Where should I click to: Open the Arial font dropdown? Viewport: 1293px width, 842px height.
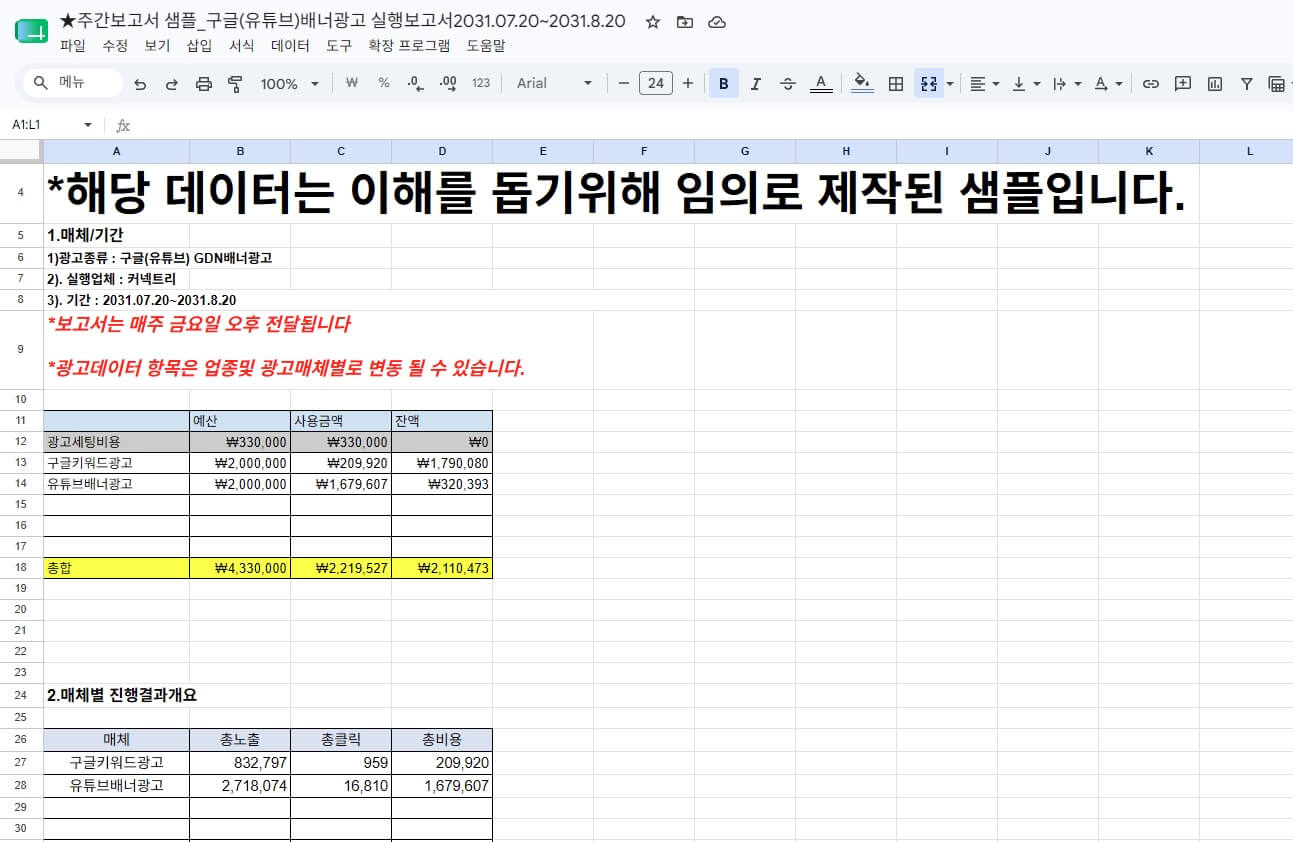pyautogui.click(x=554, y=83)
